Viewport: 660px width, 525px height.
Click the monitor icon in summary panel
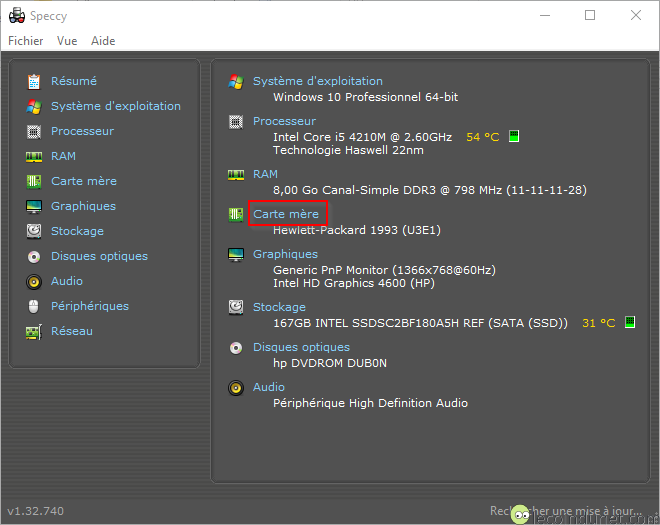coord(236,255)
